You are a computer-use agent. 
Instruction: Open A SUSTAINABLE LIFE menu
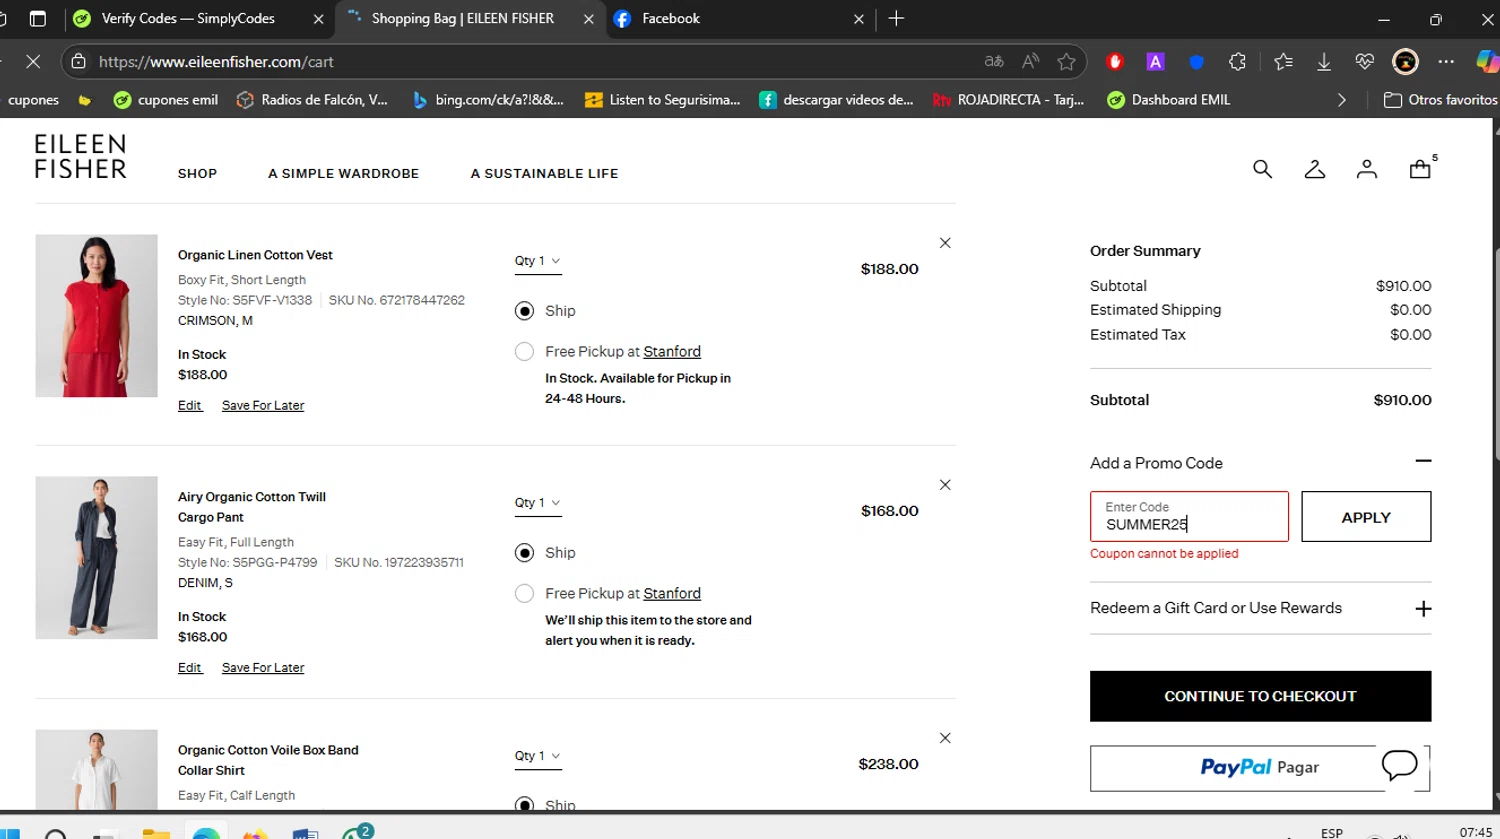coord(544,173)
